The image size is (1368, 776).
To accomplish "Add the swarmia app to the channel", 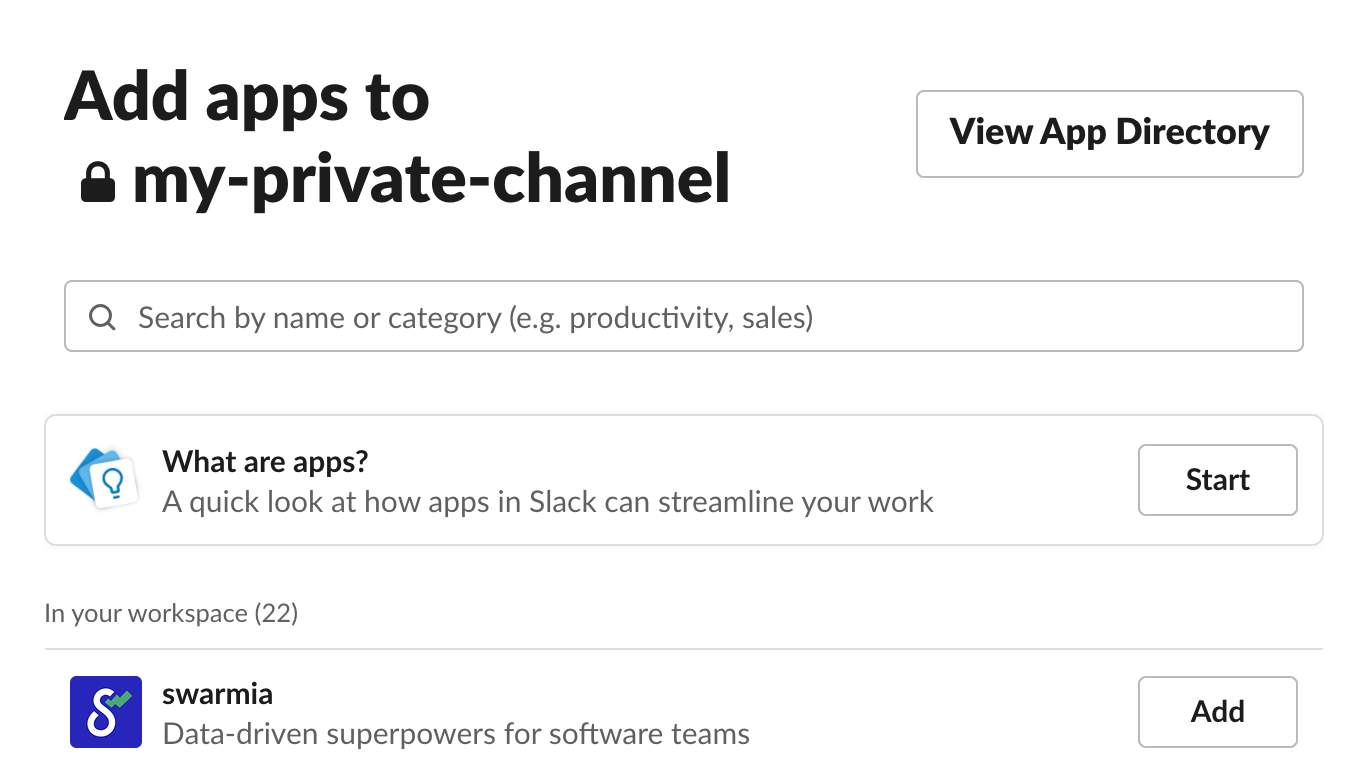I will (1217, 712).
